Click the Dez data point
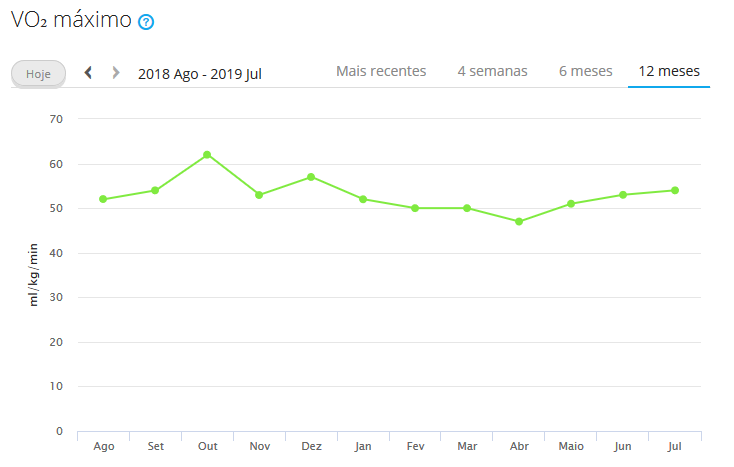734x467 pixels. (311, 177)
